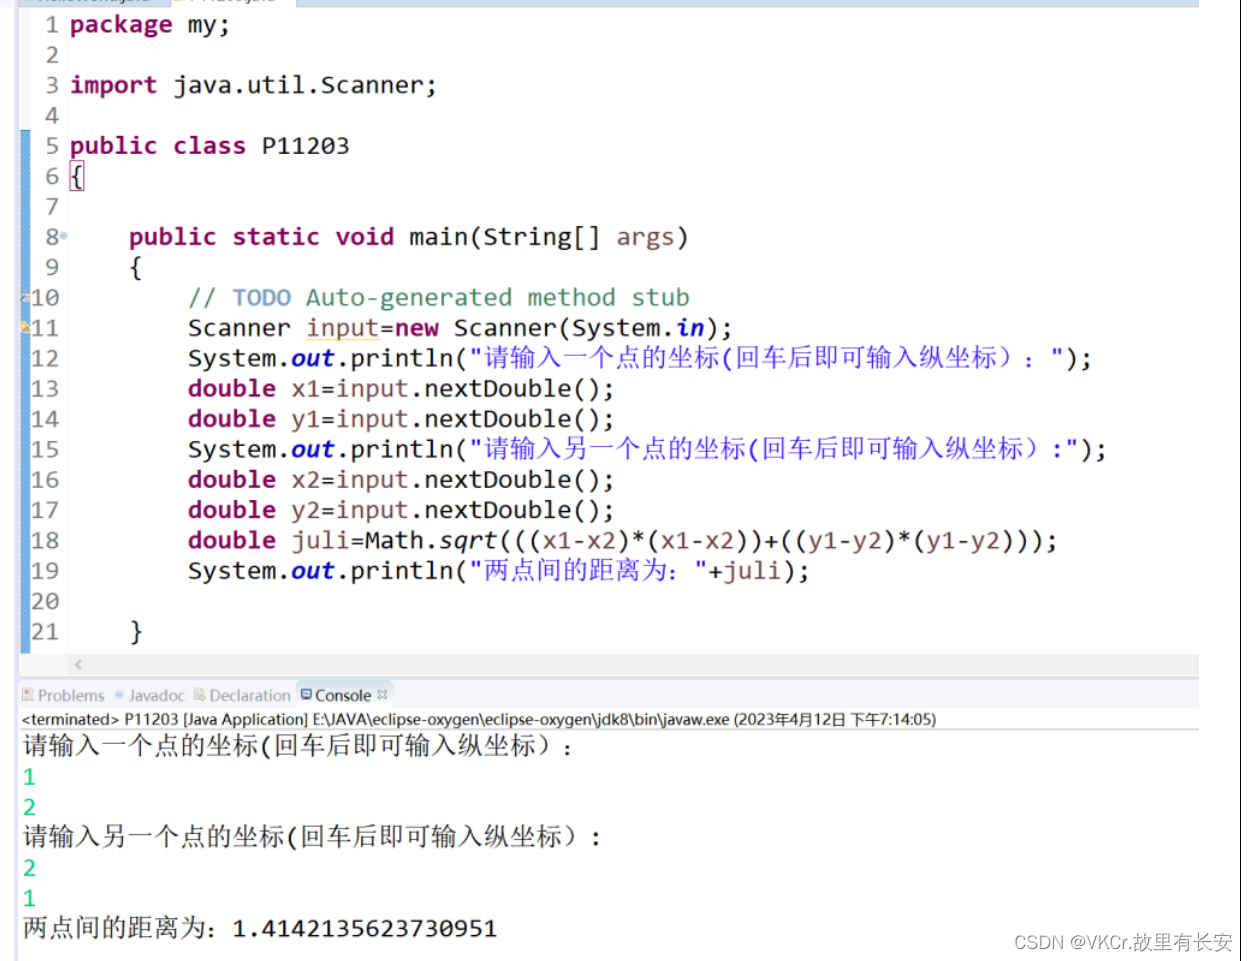Click the Console view icon on the Console tab
Image resolution: width=1247 pixels, height=961 pixels.
(306, 695)
